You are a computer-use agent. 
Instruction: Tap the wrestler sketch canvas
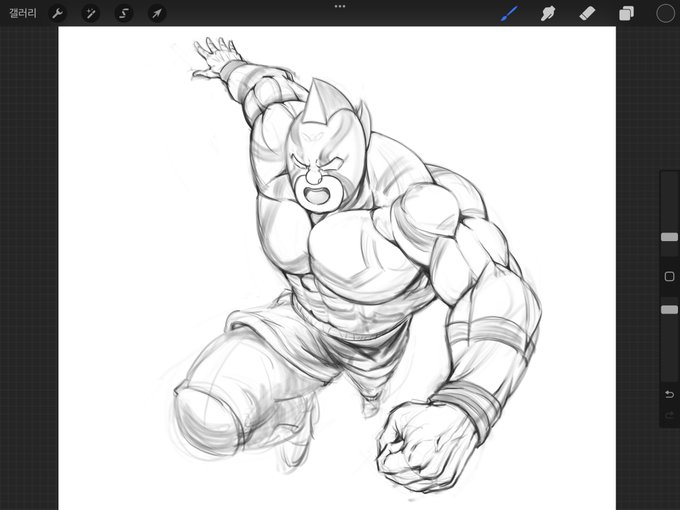pyautogui.click(x=337, y=268)
